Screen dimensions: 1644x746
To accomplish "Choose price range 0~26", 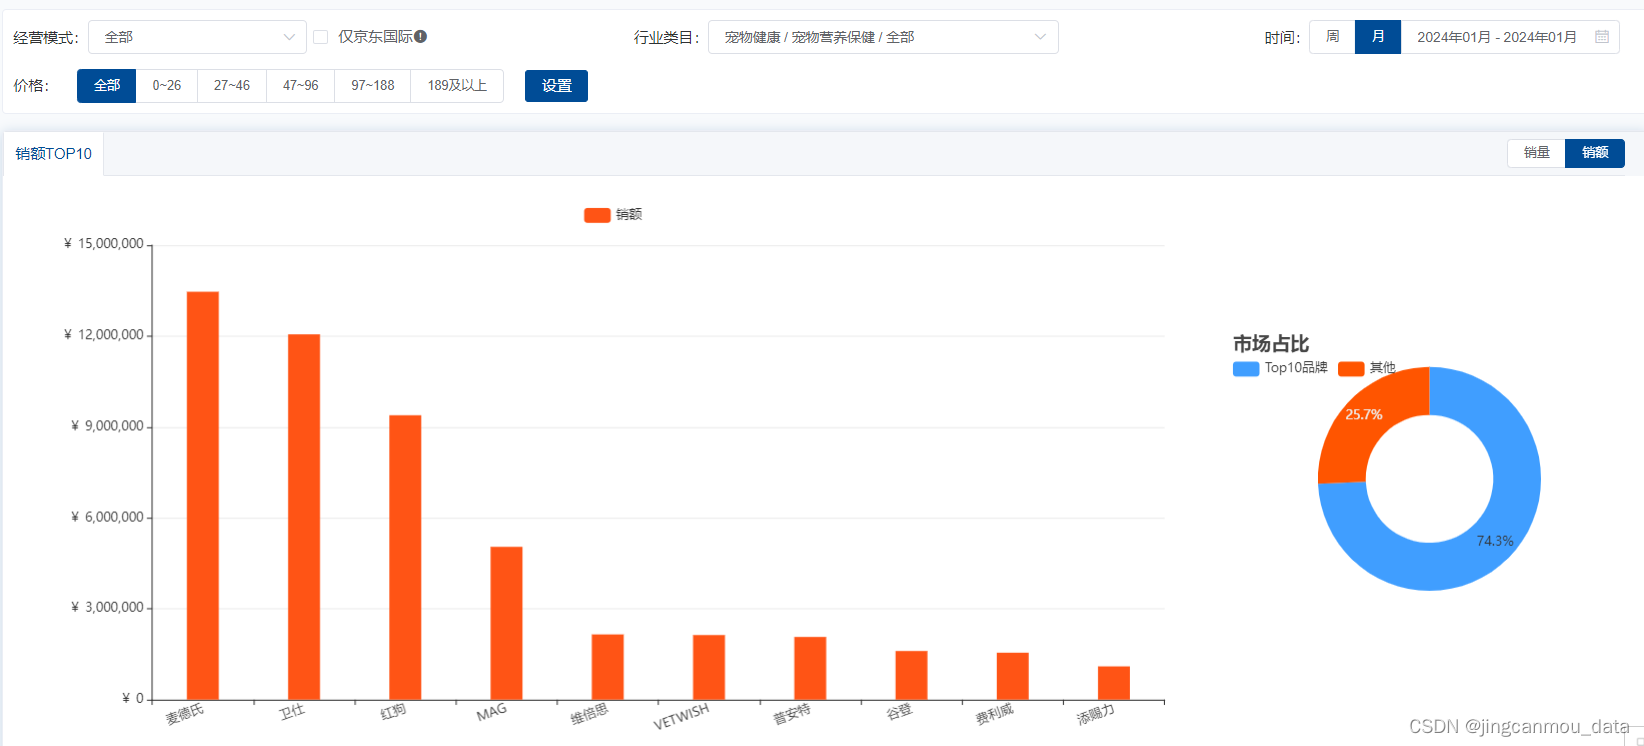I will [x=167, y=86].
